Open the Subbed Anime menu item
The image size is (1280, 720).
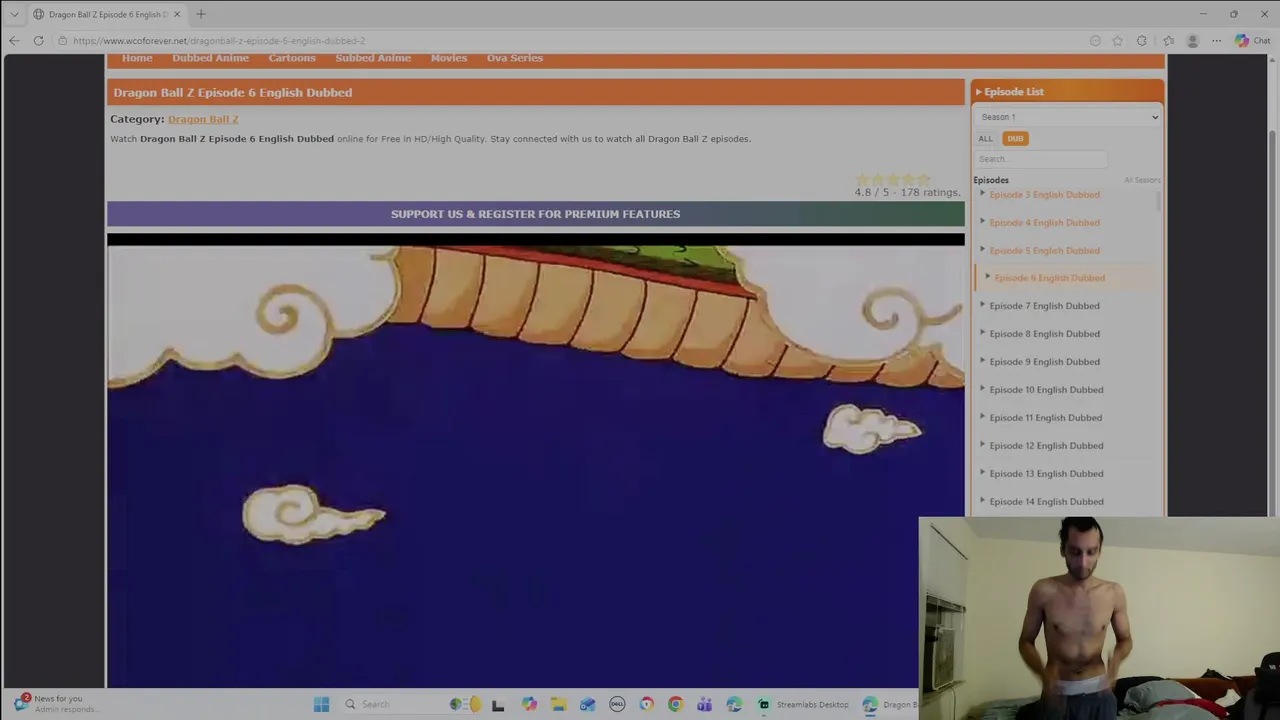point(373,58)
